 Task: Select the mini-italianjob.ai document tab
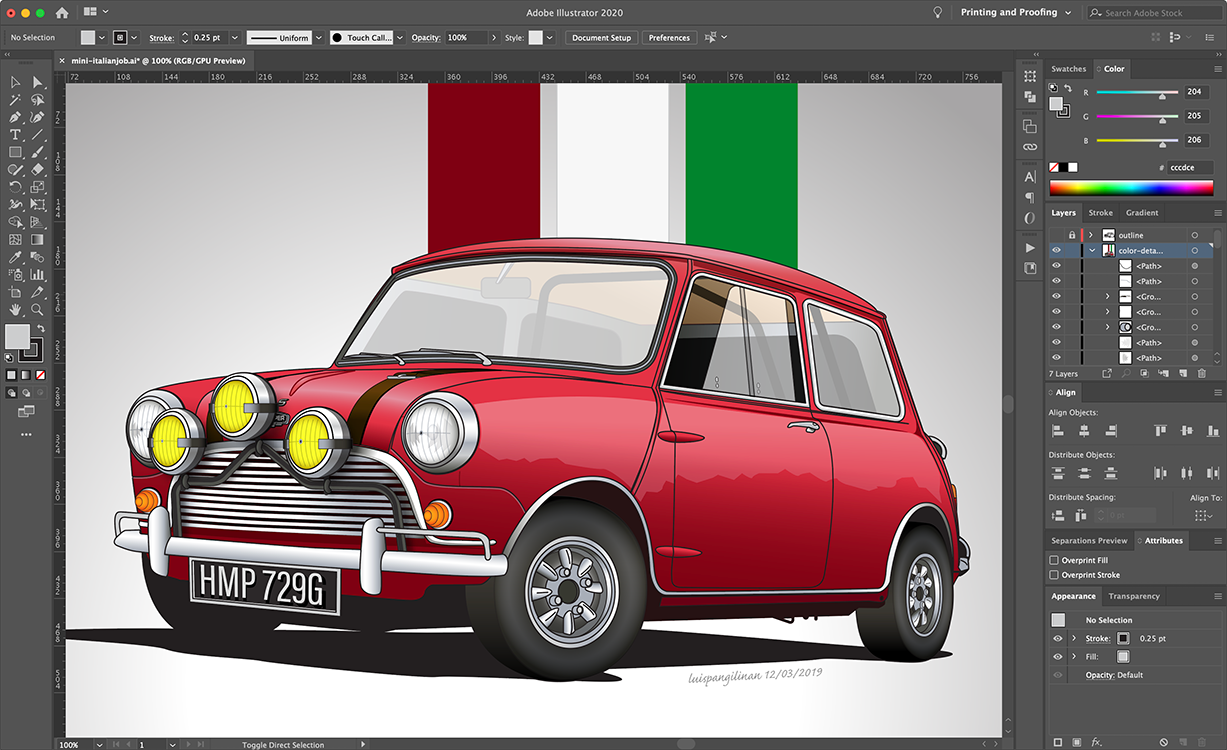[x=158, y=61]
